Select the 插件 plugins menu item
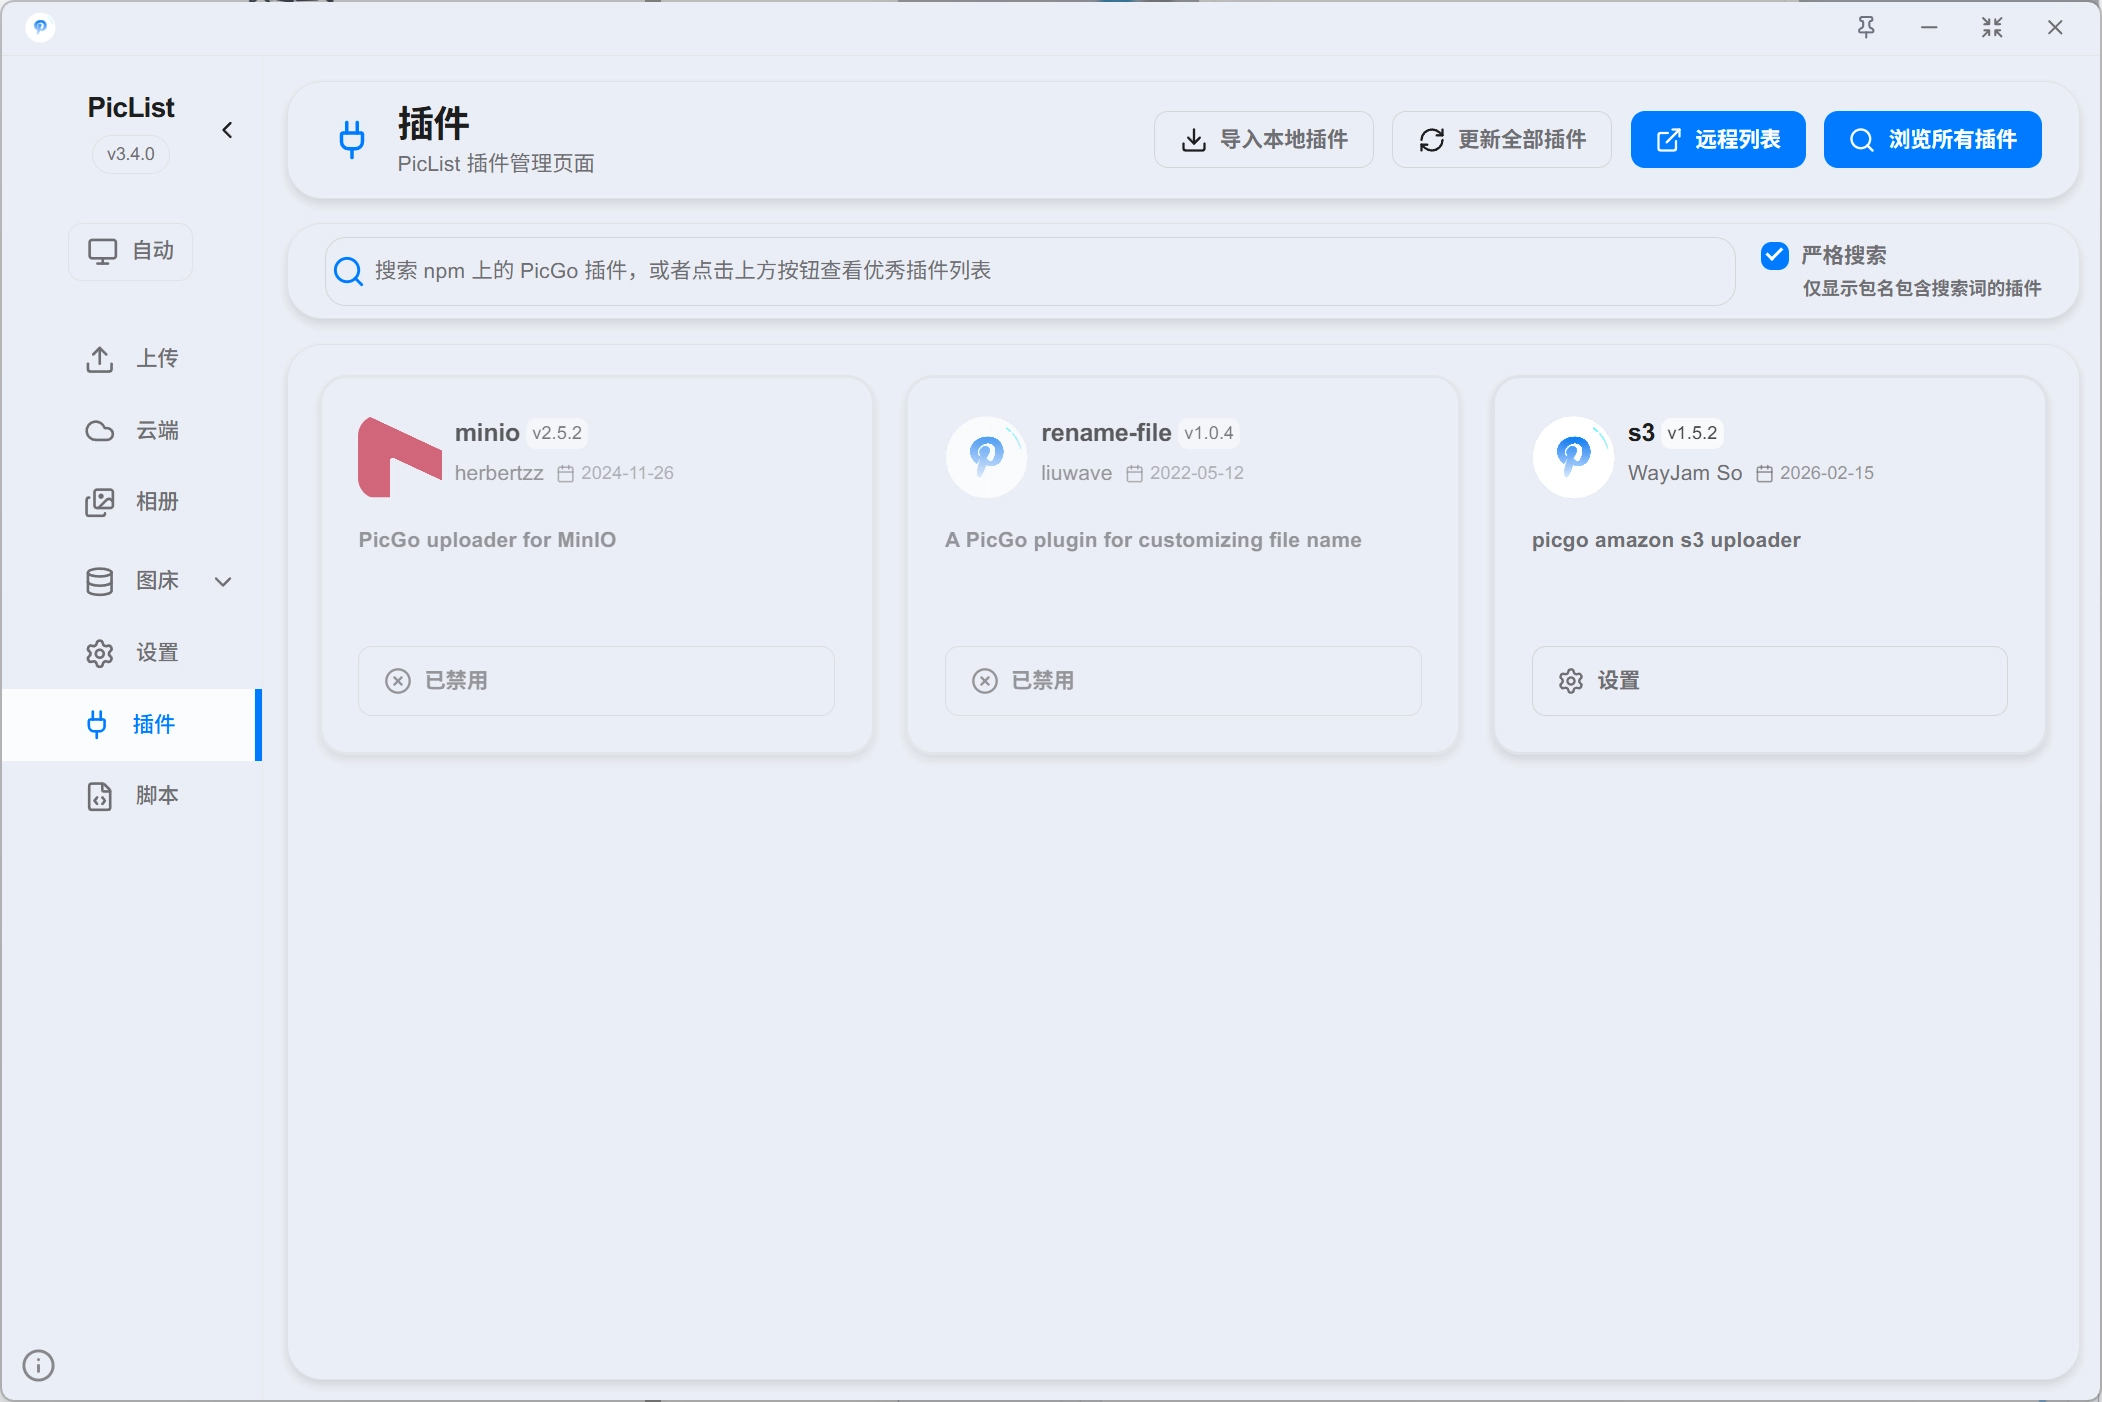 (x=131, y=724)
